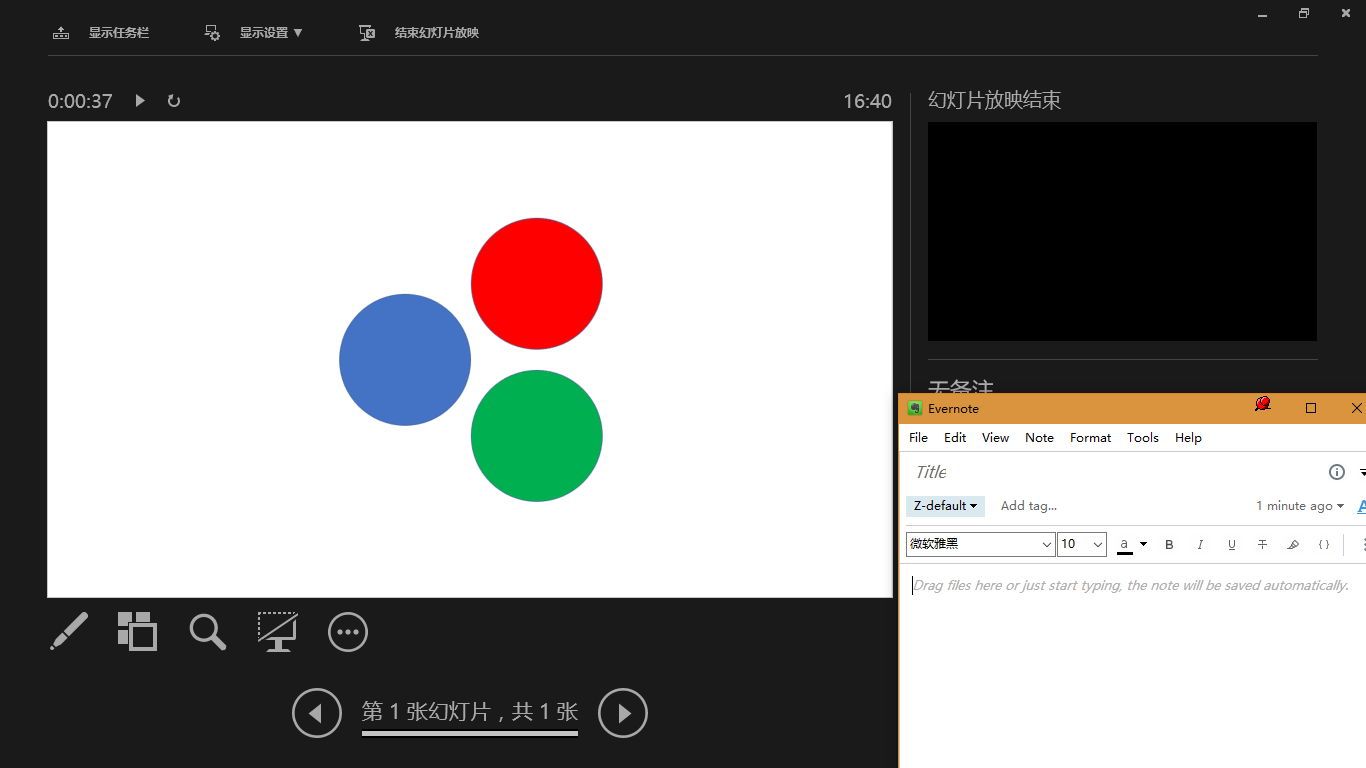This screenshot has width=1366, height=768.
Task: Restart the presentation timer
Action: [174, 100]
